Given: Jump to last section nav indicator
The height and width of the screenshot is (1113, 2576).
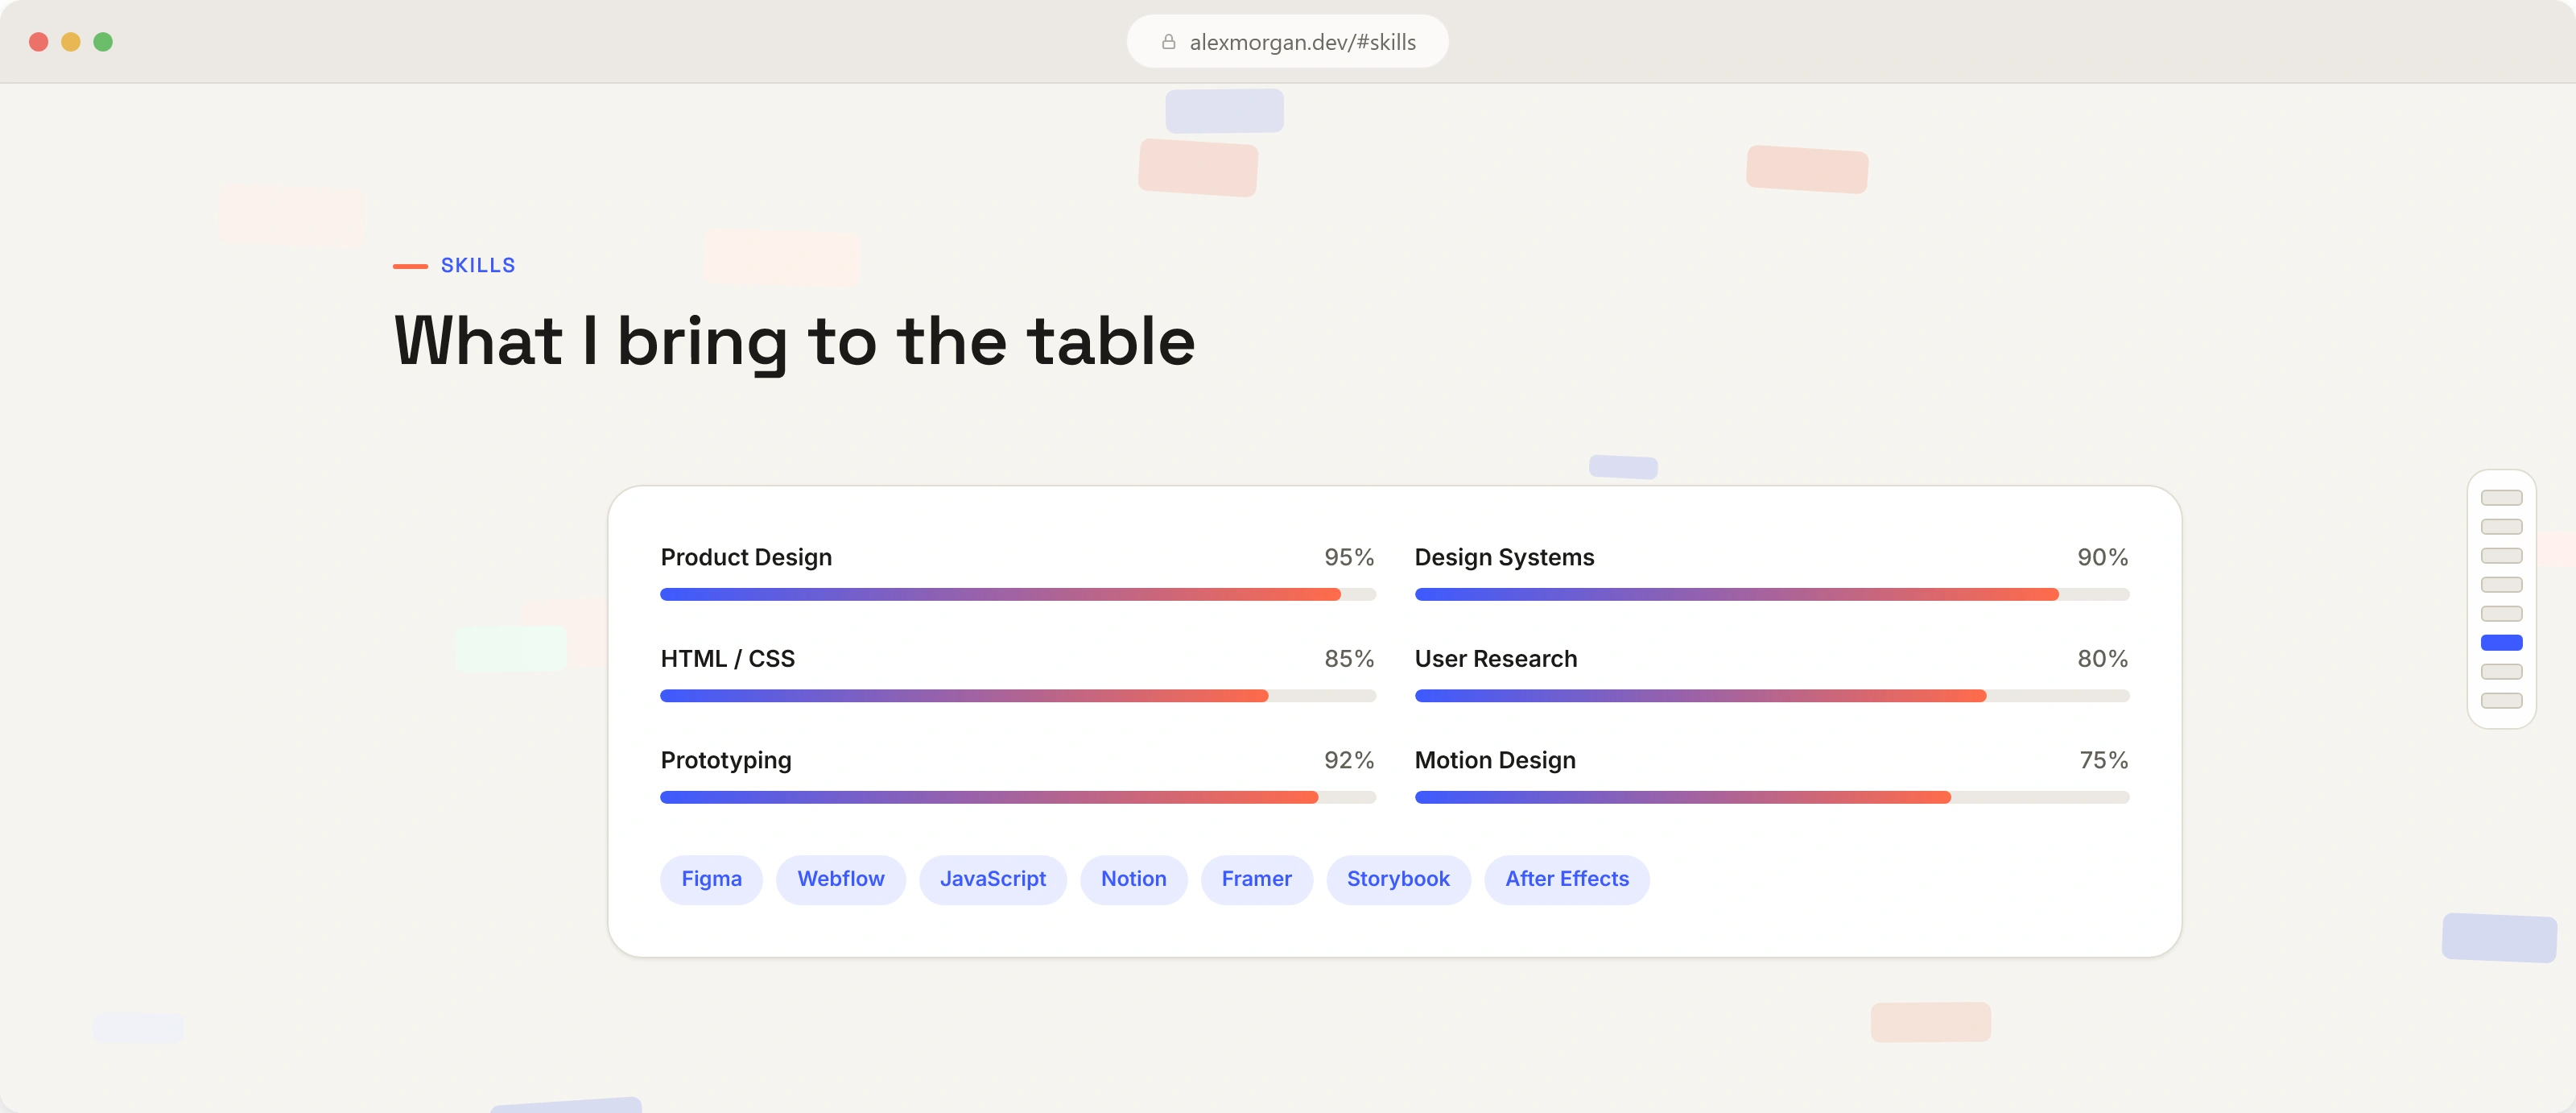Looking at the screenshot, I should pos(2501,701).
